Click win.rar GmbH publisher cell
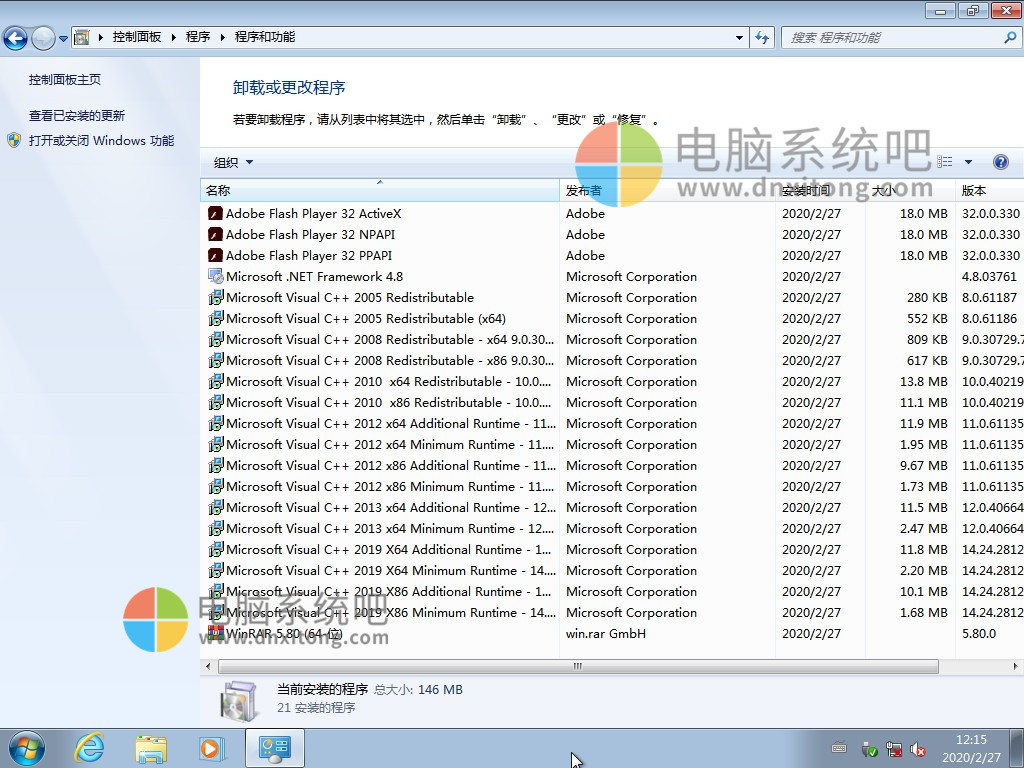This screenshot has width=1024, height=768. pos(605,633)
